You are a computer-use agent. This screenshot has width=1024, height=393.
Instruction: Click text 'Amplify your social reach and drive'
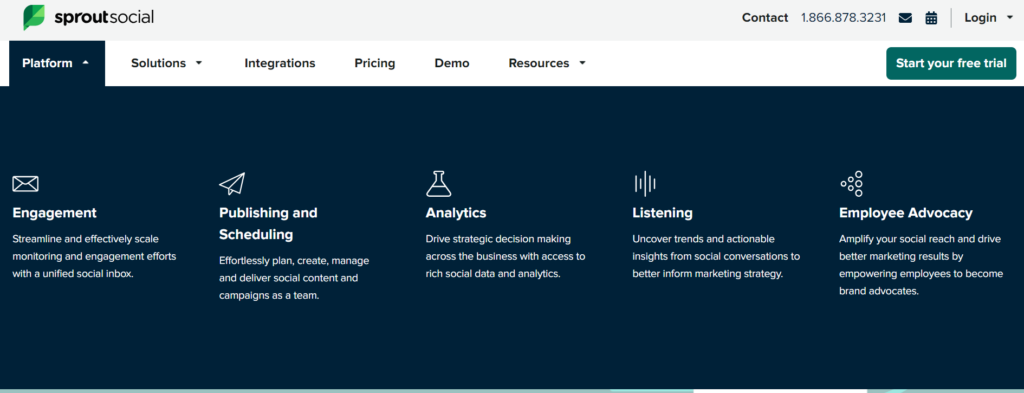pyautogui.click(x=920, y=239)
